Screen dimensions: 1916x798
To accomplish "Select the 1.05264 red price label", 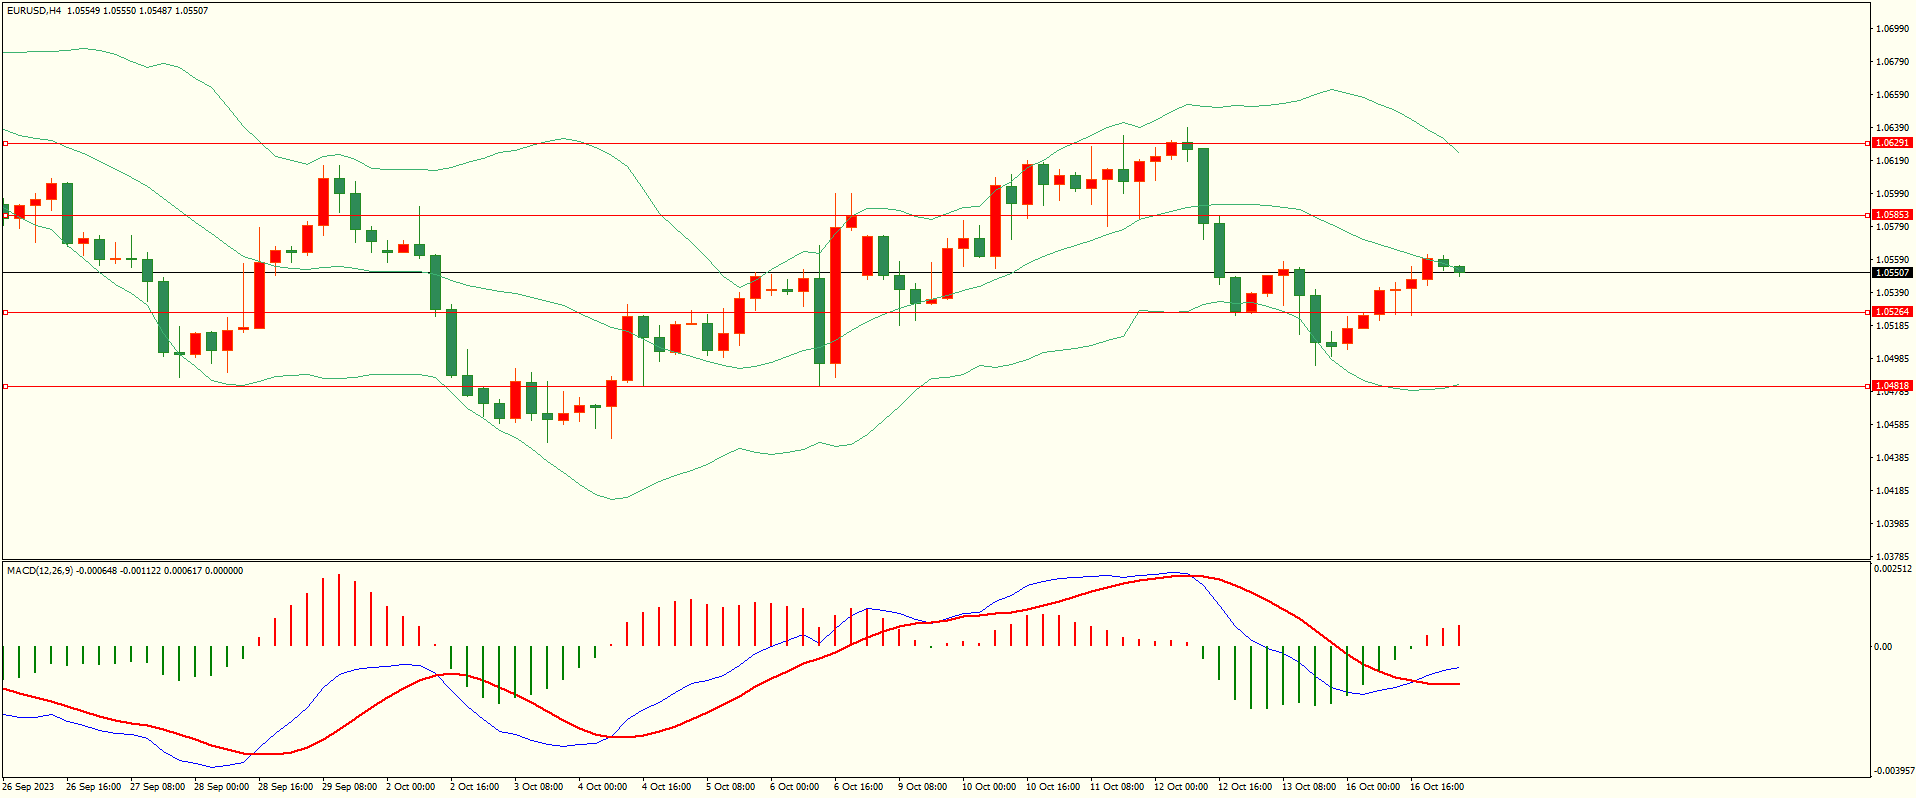I will [1891, 312].
